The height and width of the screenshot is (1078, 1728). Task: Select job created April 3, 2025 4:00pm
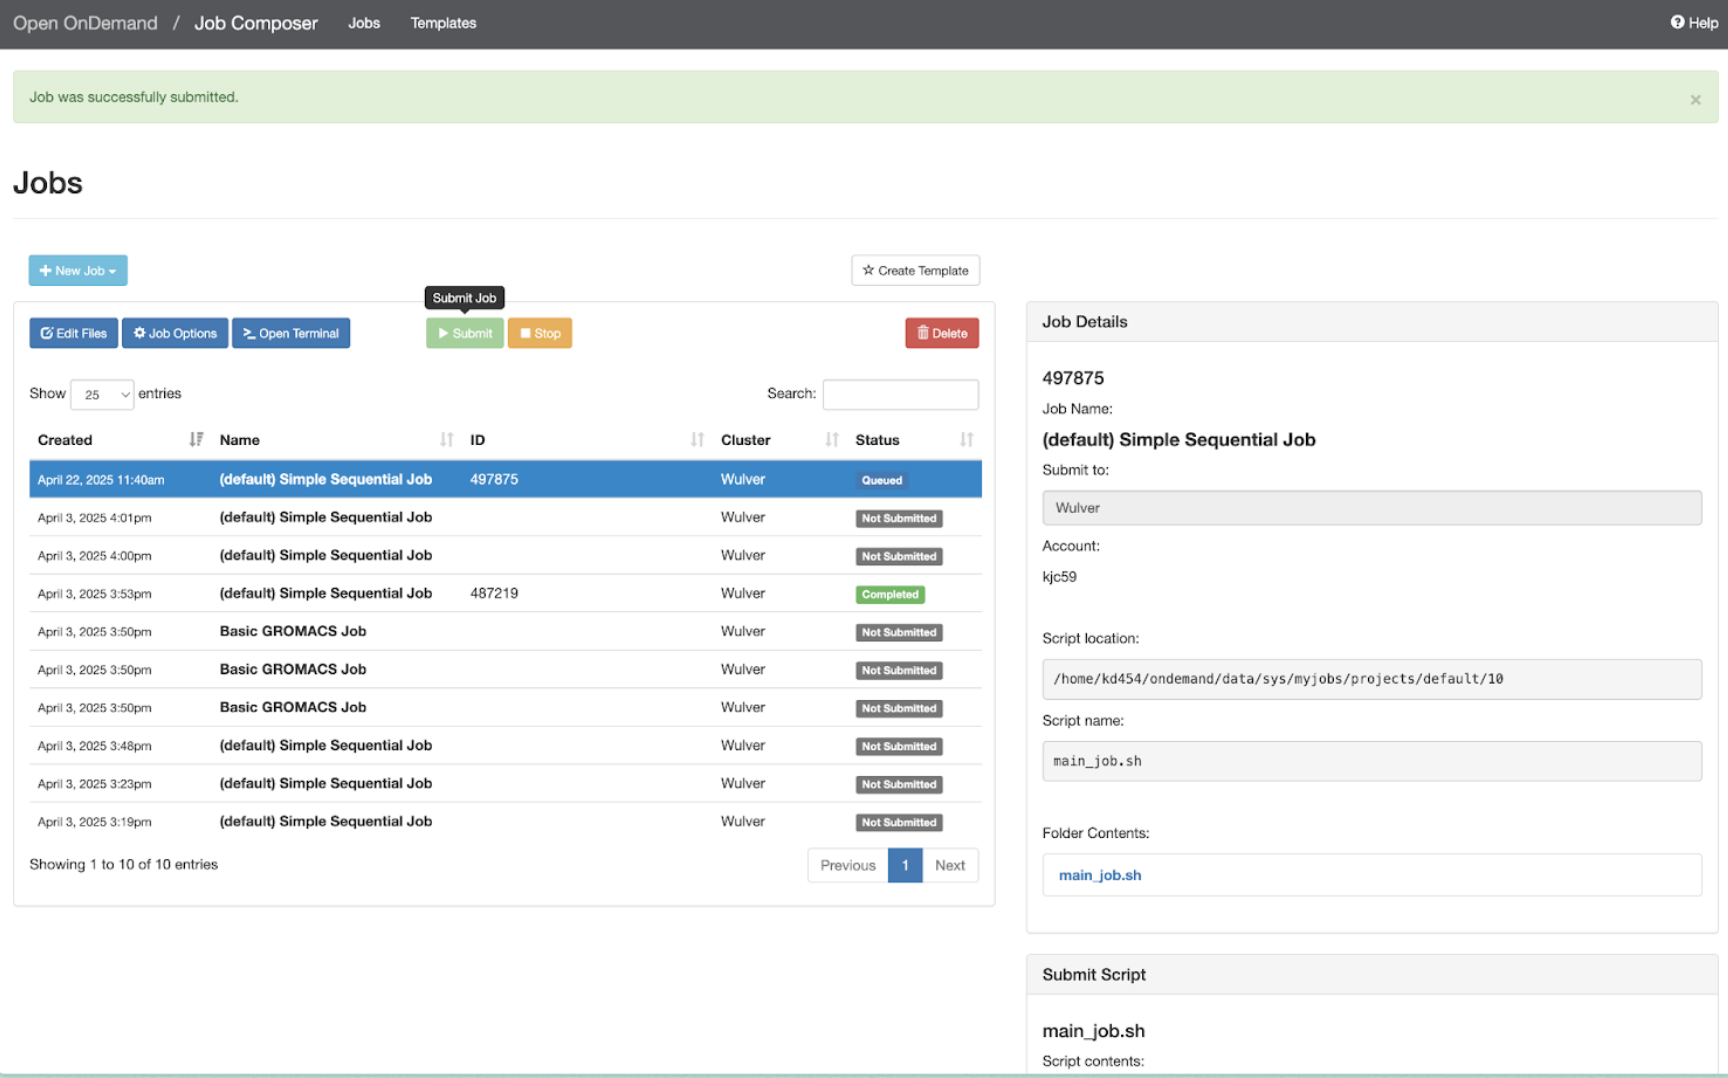pyautogui.click(x=505, y=556)
